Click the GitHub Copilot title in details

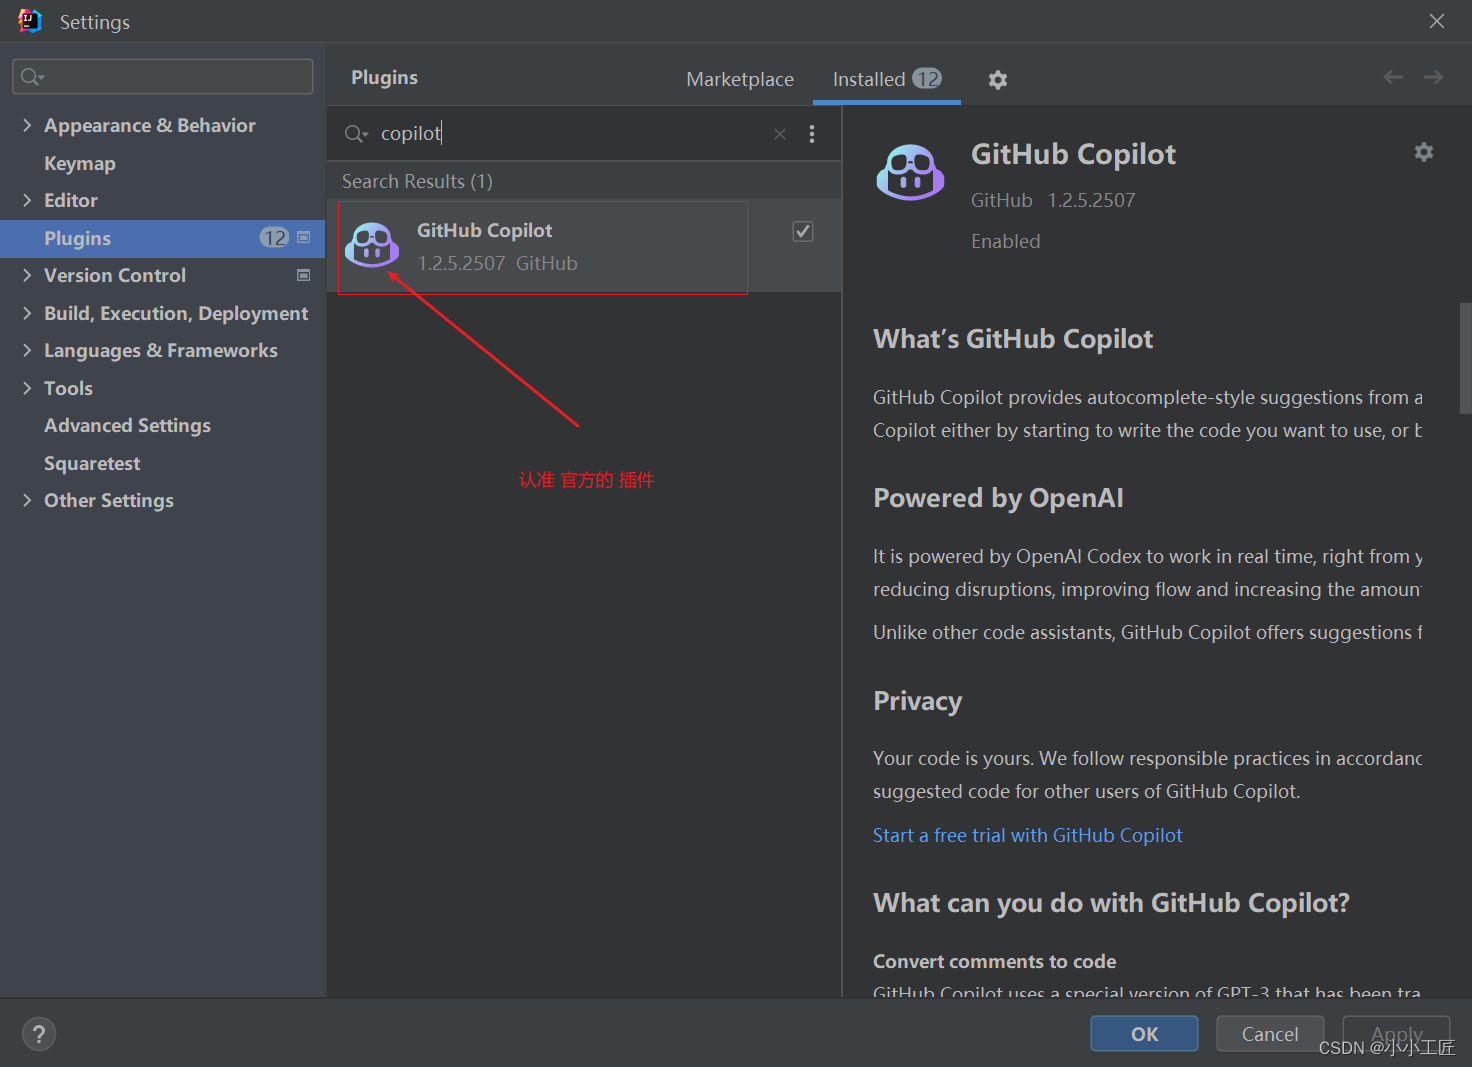(1073, 154)
